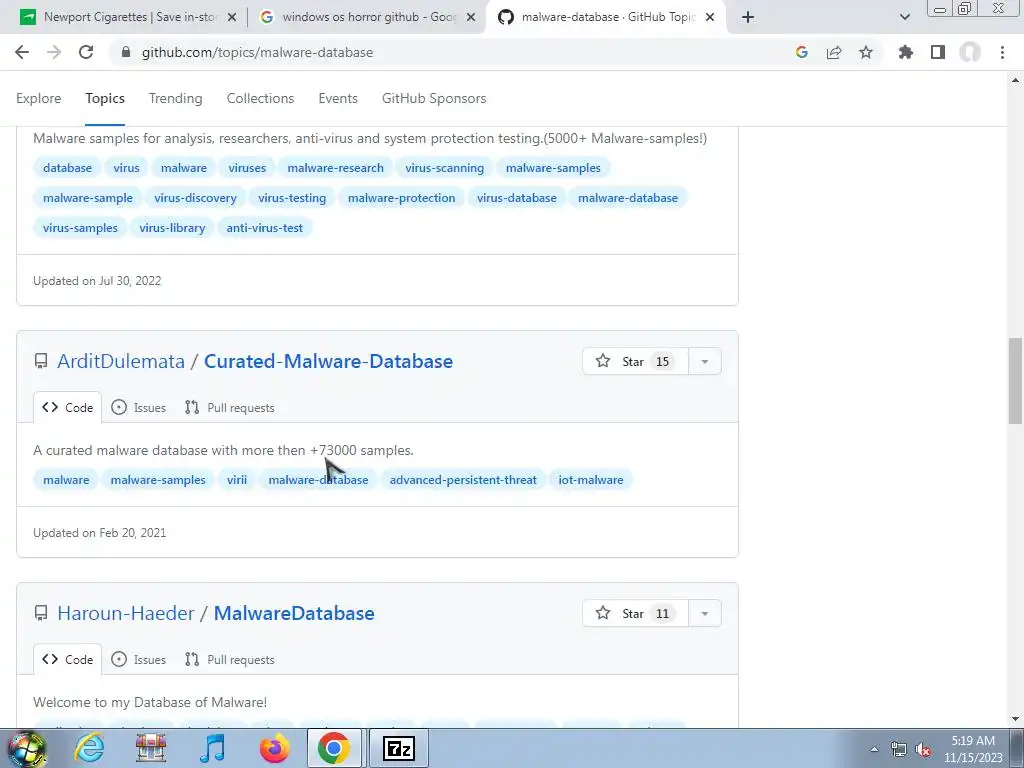
Task: Open Code tab of MalwareDatabase
Action: (x=67, y=660)
